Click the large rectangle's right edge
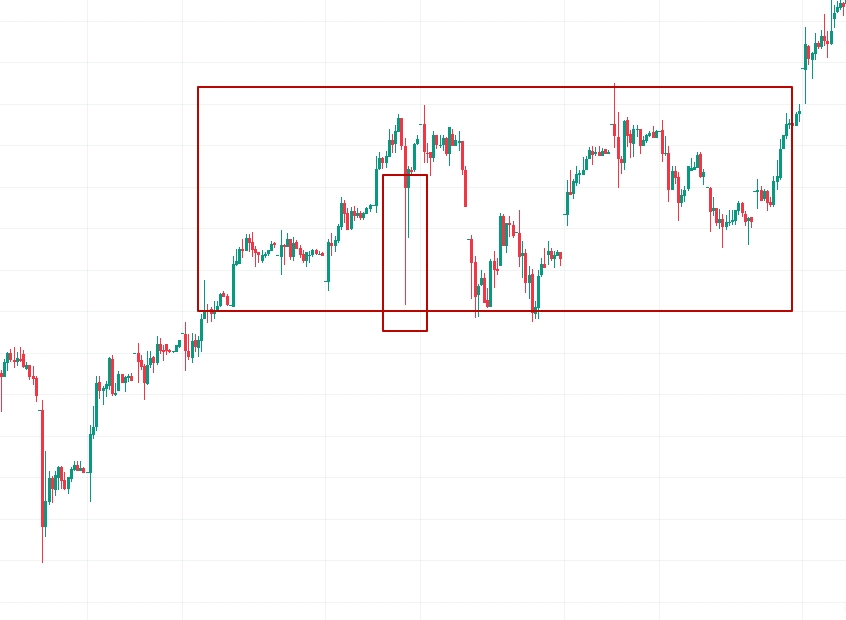846x620 pixels. [792, 200]
